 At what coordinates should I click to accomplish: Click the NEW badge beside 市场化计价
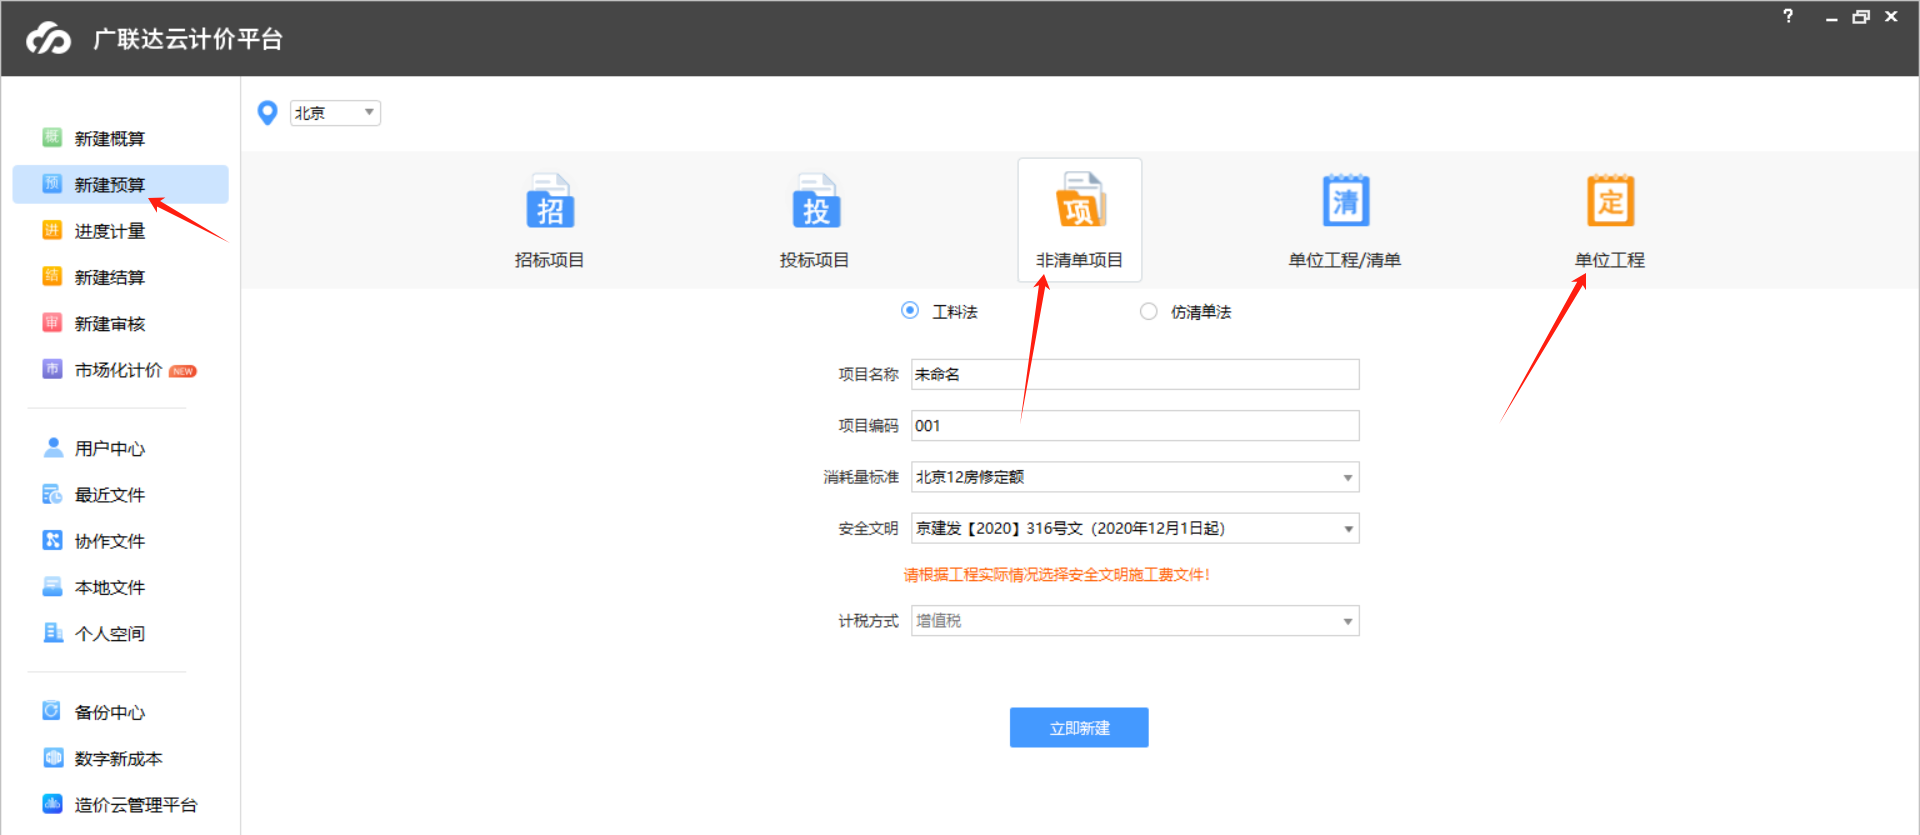click(183, 371)
